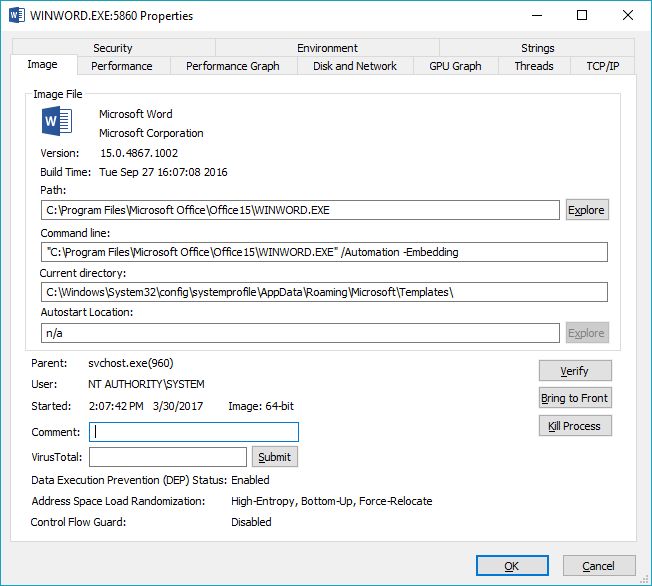The image size is (652, 586).
Task: Click the Control Flow Guard Disabled value
Action: point(251,522)
